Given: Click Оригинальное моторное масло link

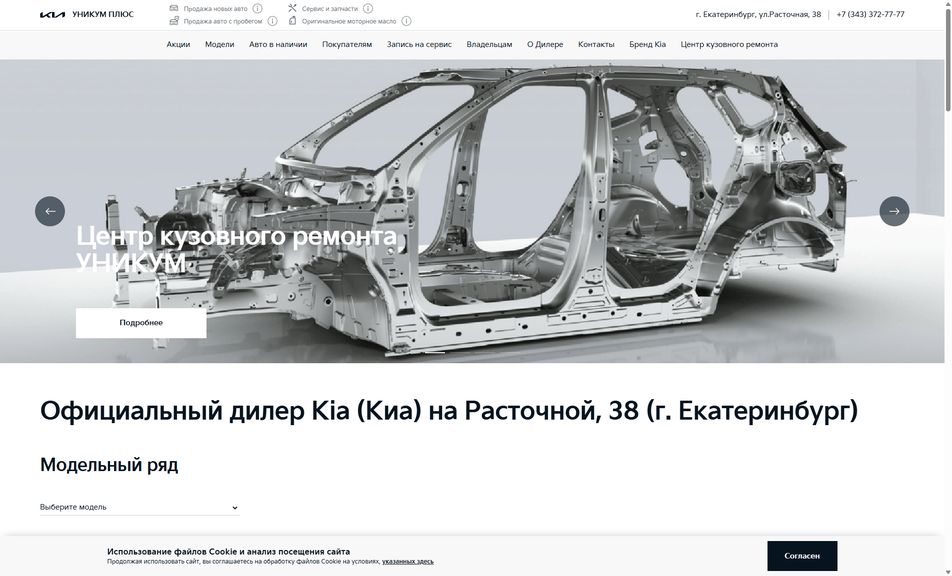Looking at the screenshot, I should 348,21.
